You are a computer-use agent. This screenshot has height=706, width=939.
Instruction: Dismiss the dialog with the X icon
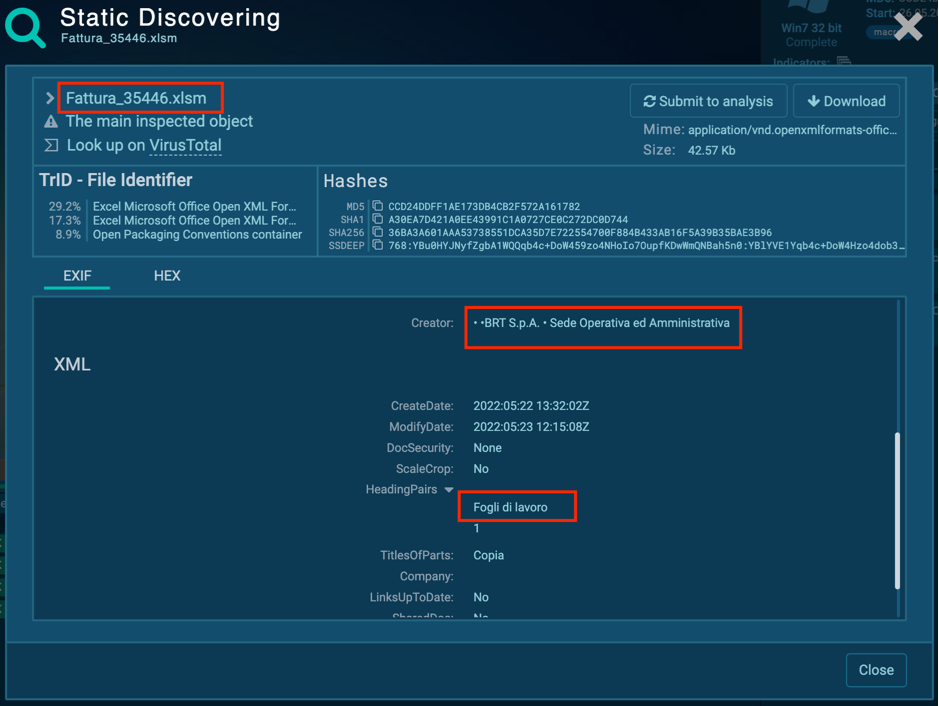[908, 27]
